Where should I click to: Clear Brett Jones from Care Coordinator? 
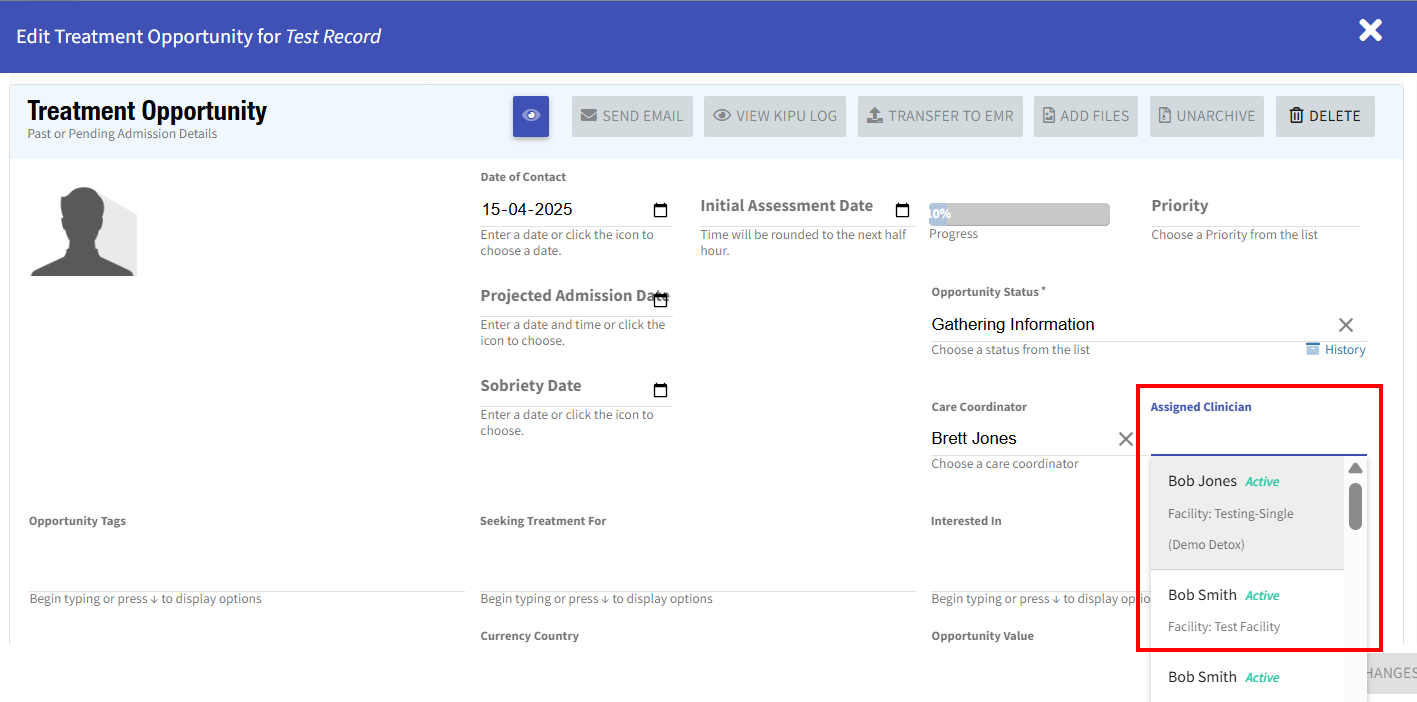(x=1125, y=439)
